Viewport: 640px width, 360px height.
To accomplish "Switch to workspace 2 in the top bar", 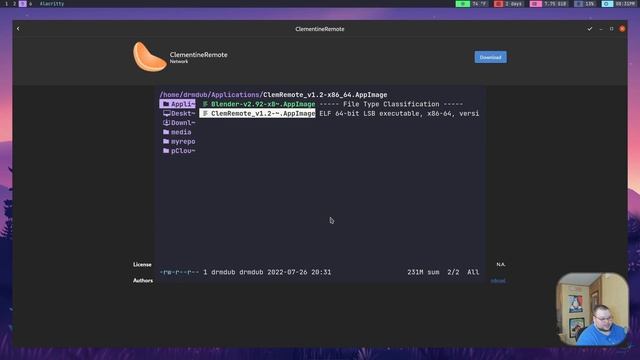I will click(x=14, y=4).
